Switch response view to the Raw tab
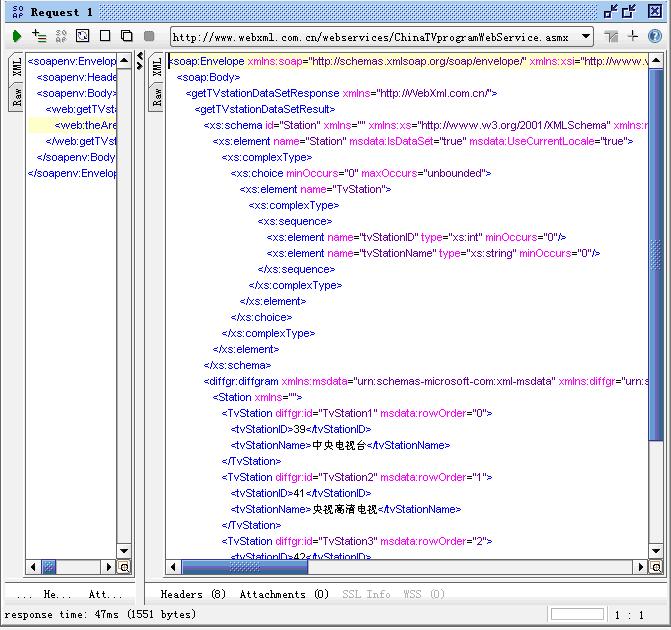 157,96
